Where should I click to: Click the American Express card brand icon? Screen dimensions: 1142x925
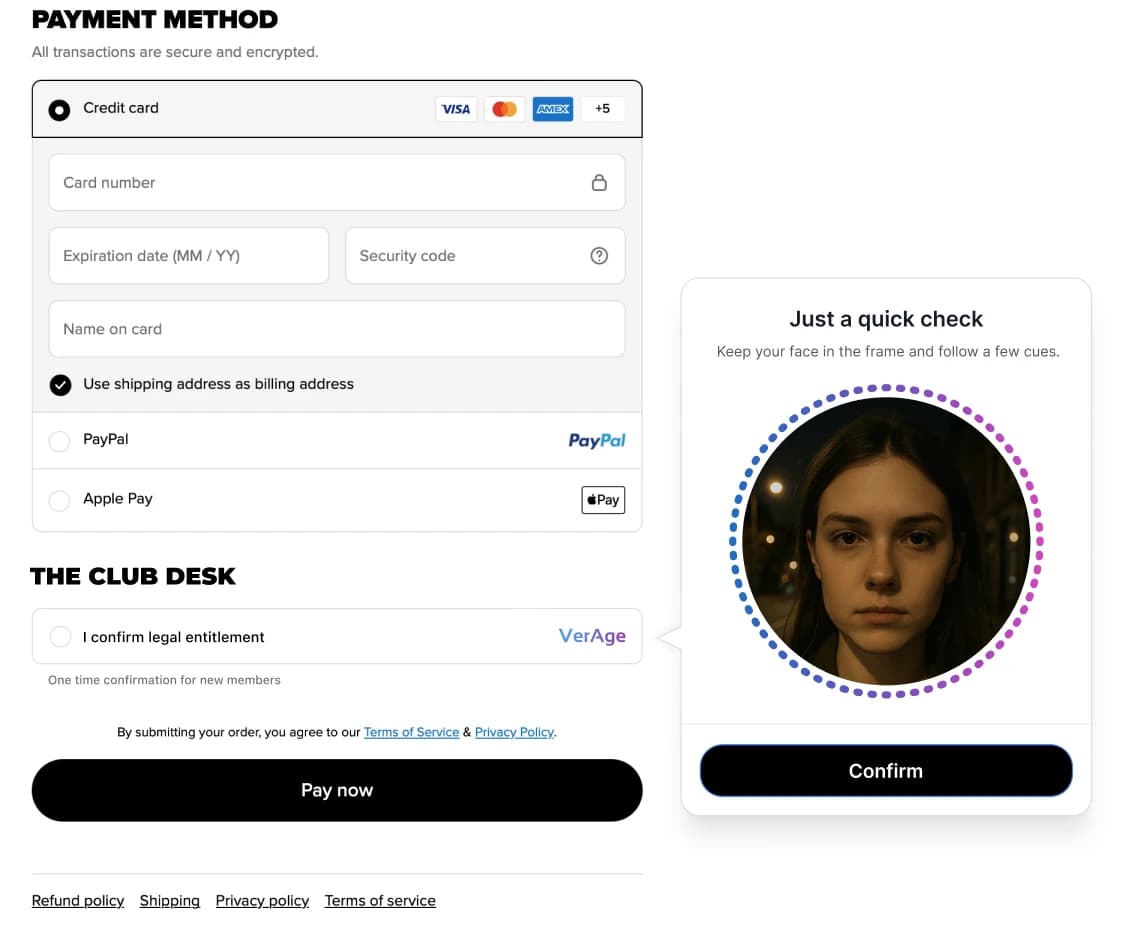(553, 109)
